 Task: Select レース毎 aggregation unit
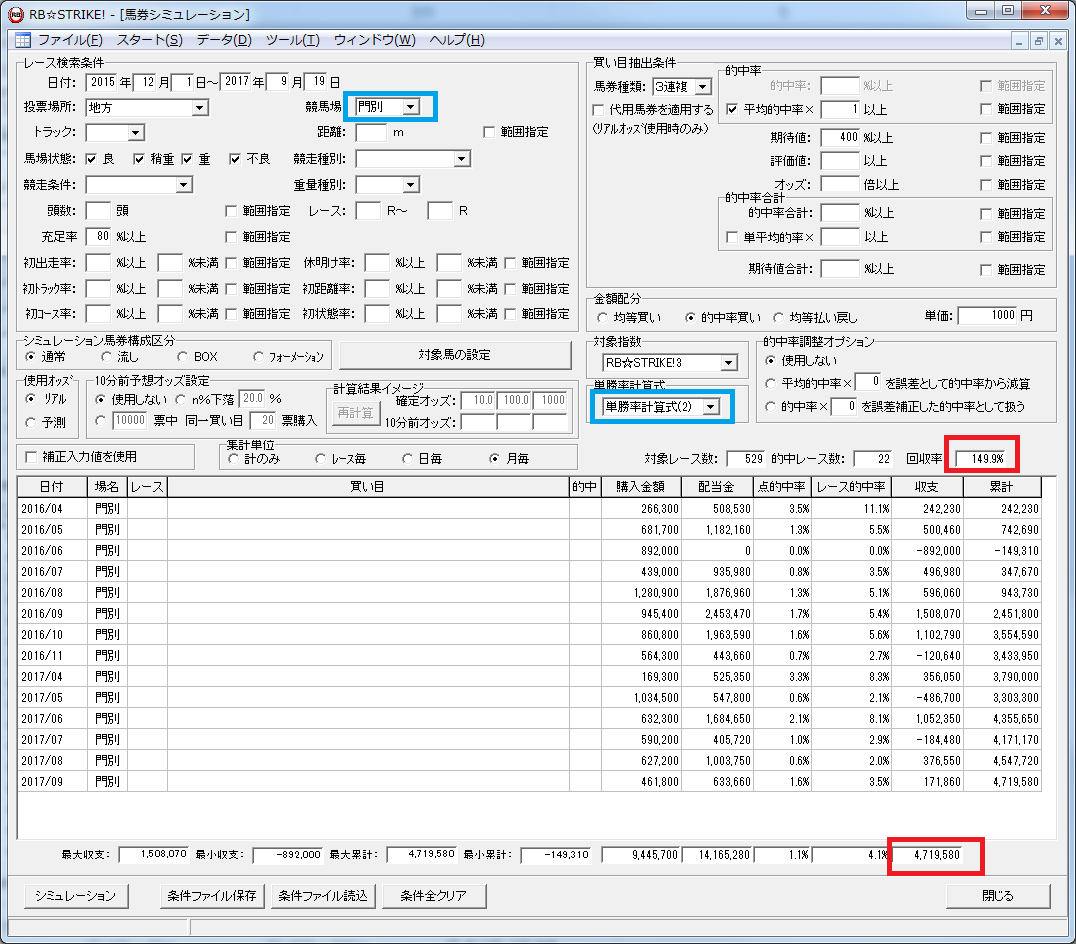[320, 458]
